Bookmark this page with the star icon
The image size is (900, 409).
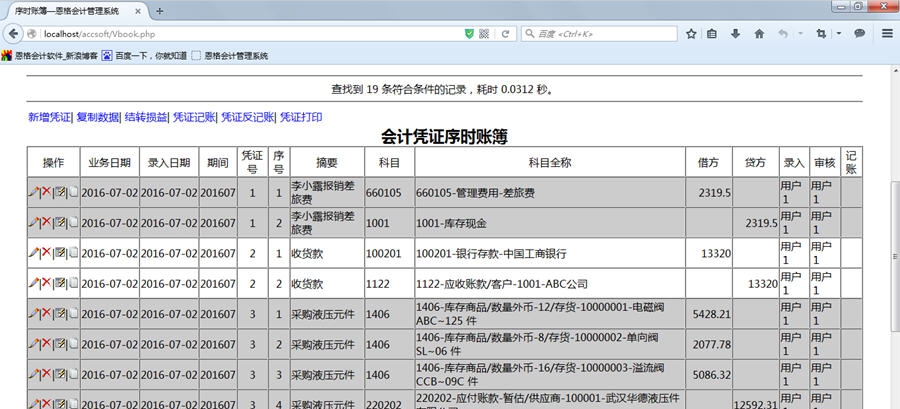coord(690,33)
